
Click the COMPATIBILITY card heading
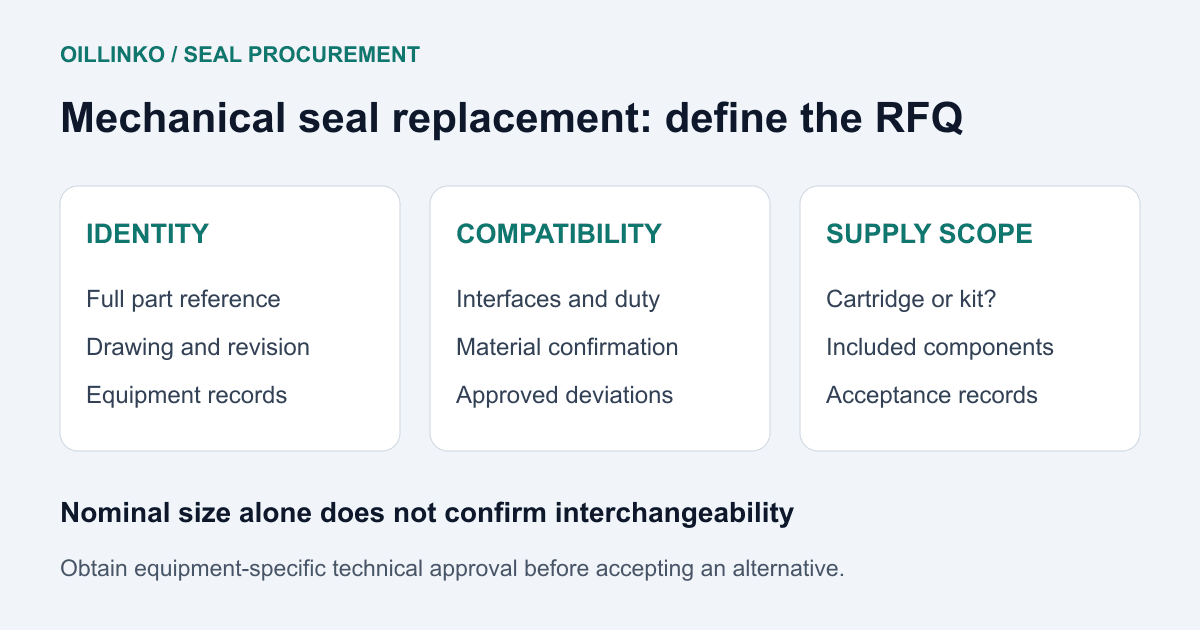559,234
